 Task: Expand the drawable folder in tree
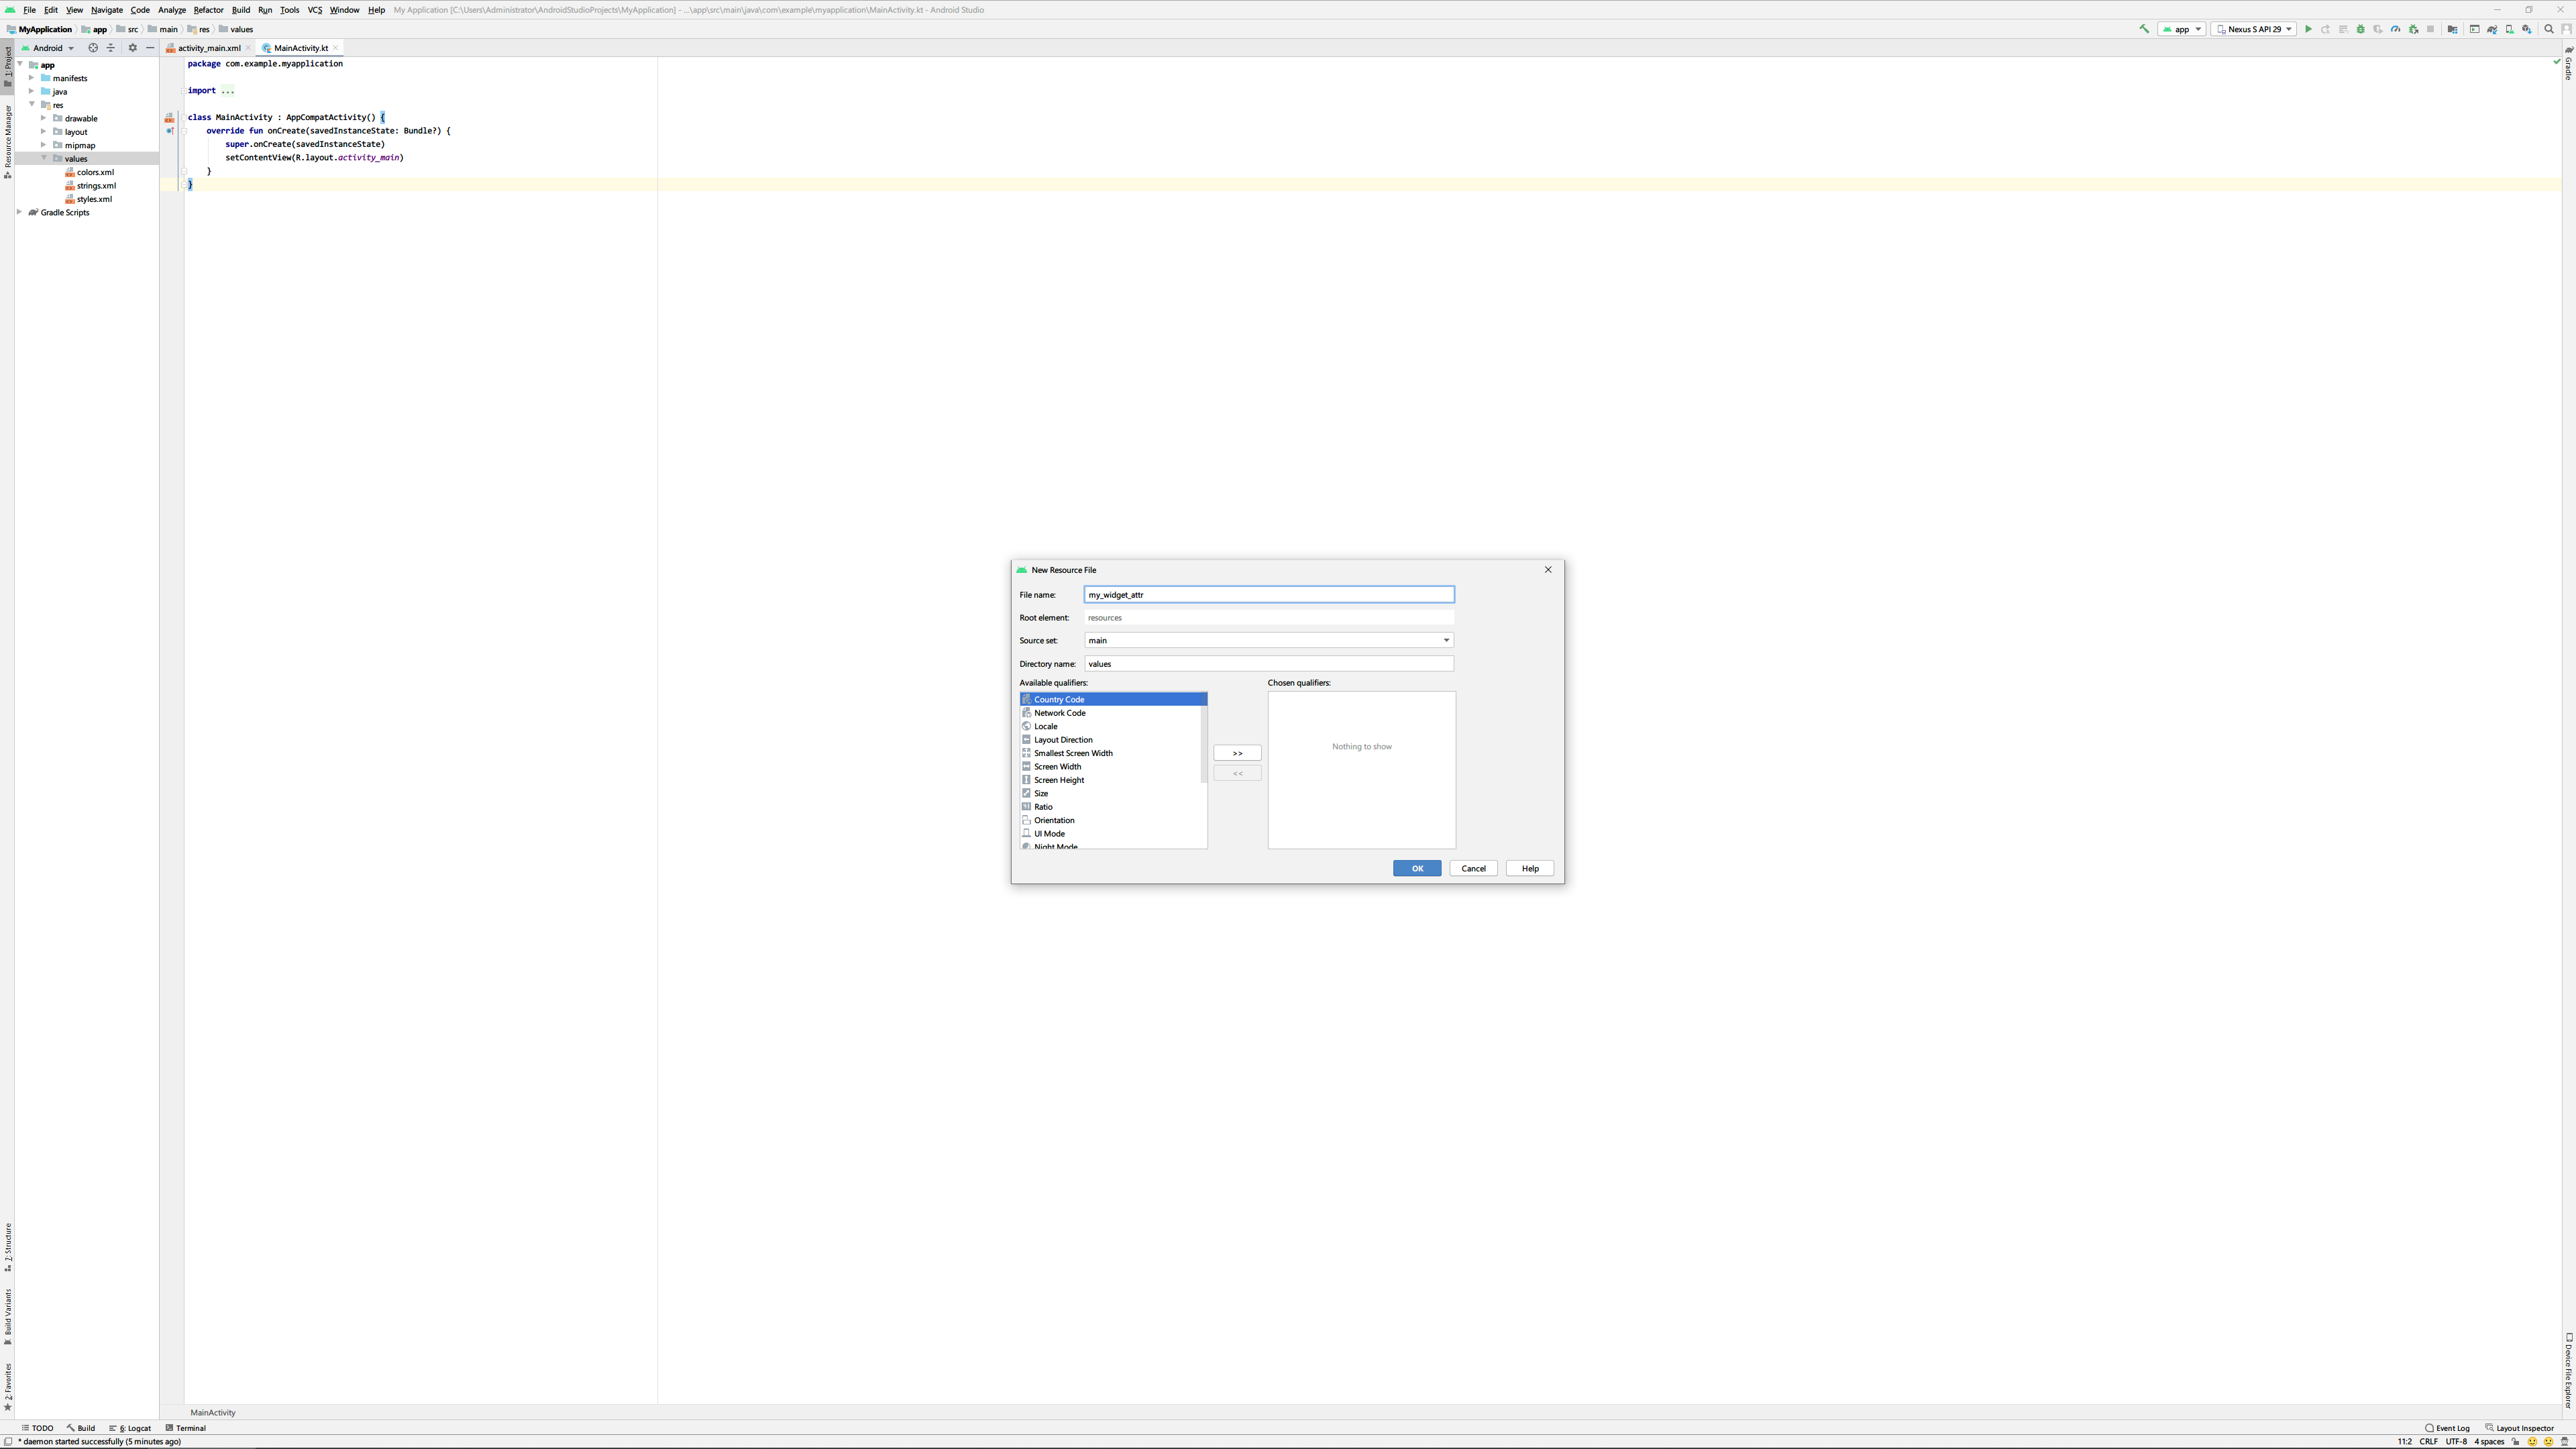44,118
